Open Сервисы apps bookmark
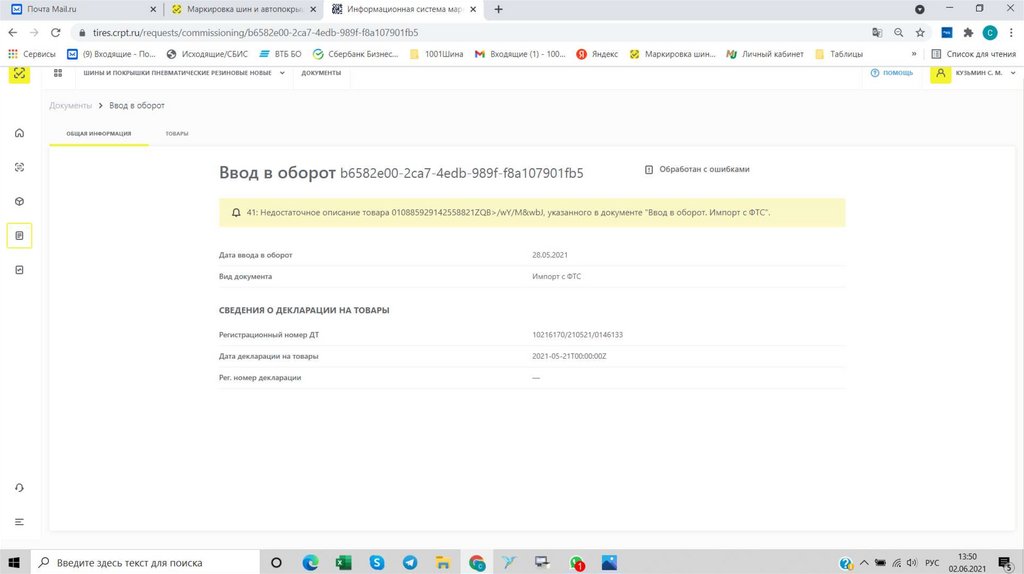The height and width of the screenshot is (574, 1024). [x=31, y=54]
